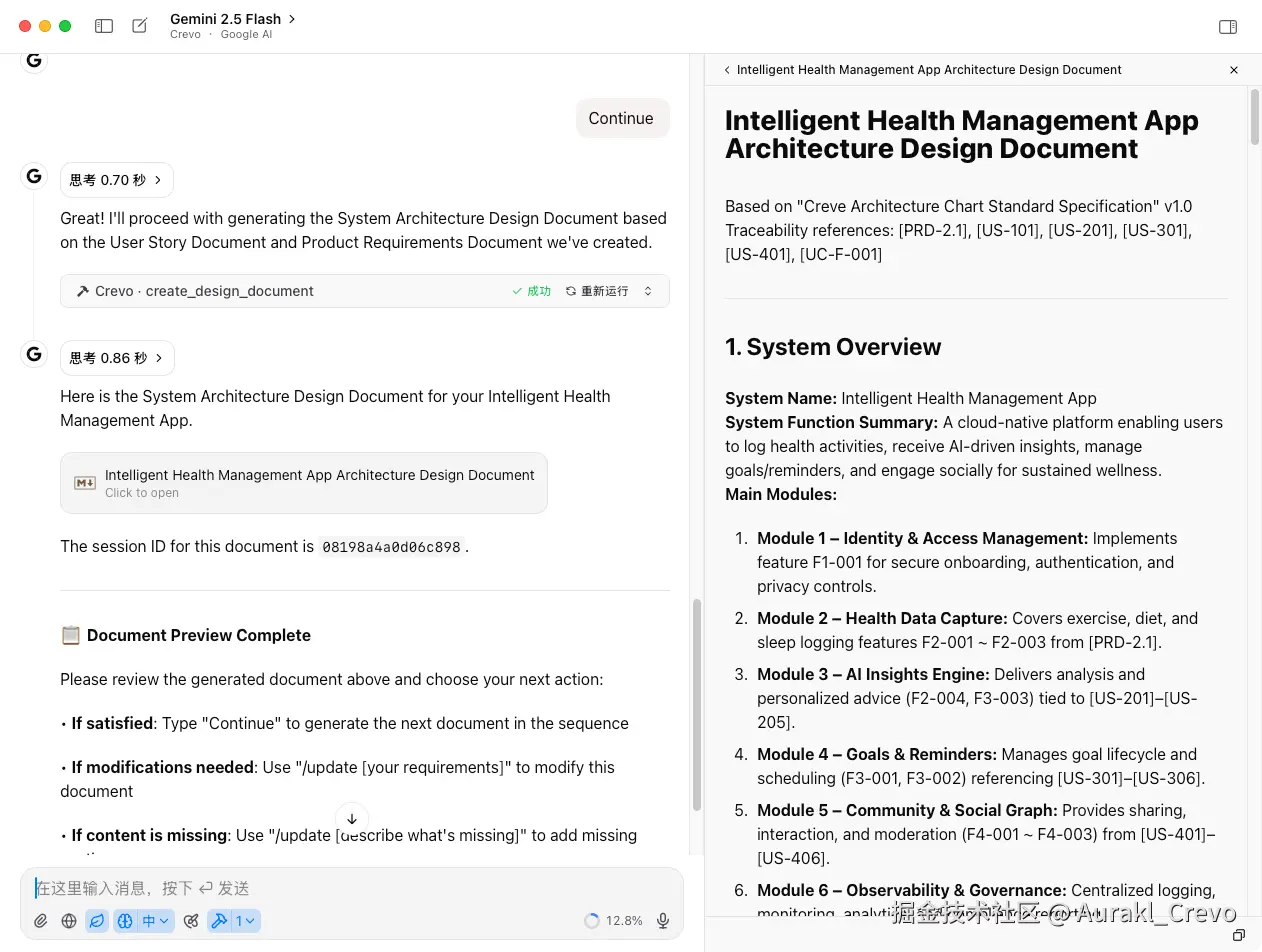Click the markdown file icon on document card
1262x952 pixels.
point(85,483)
